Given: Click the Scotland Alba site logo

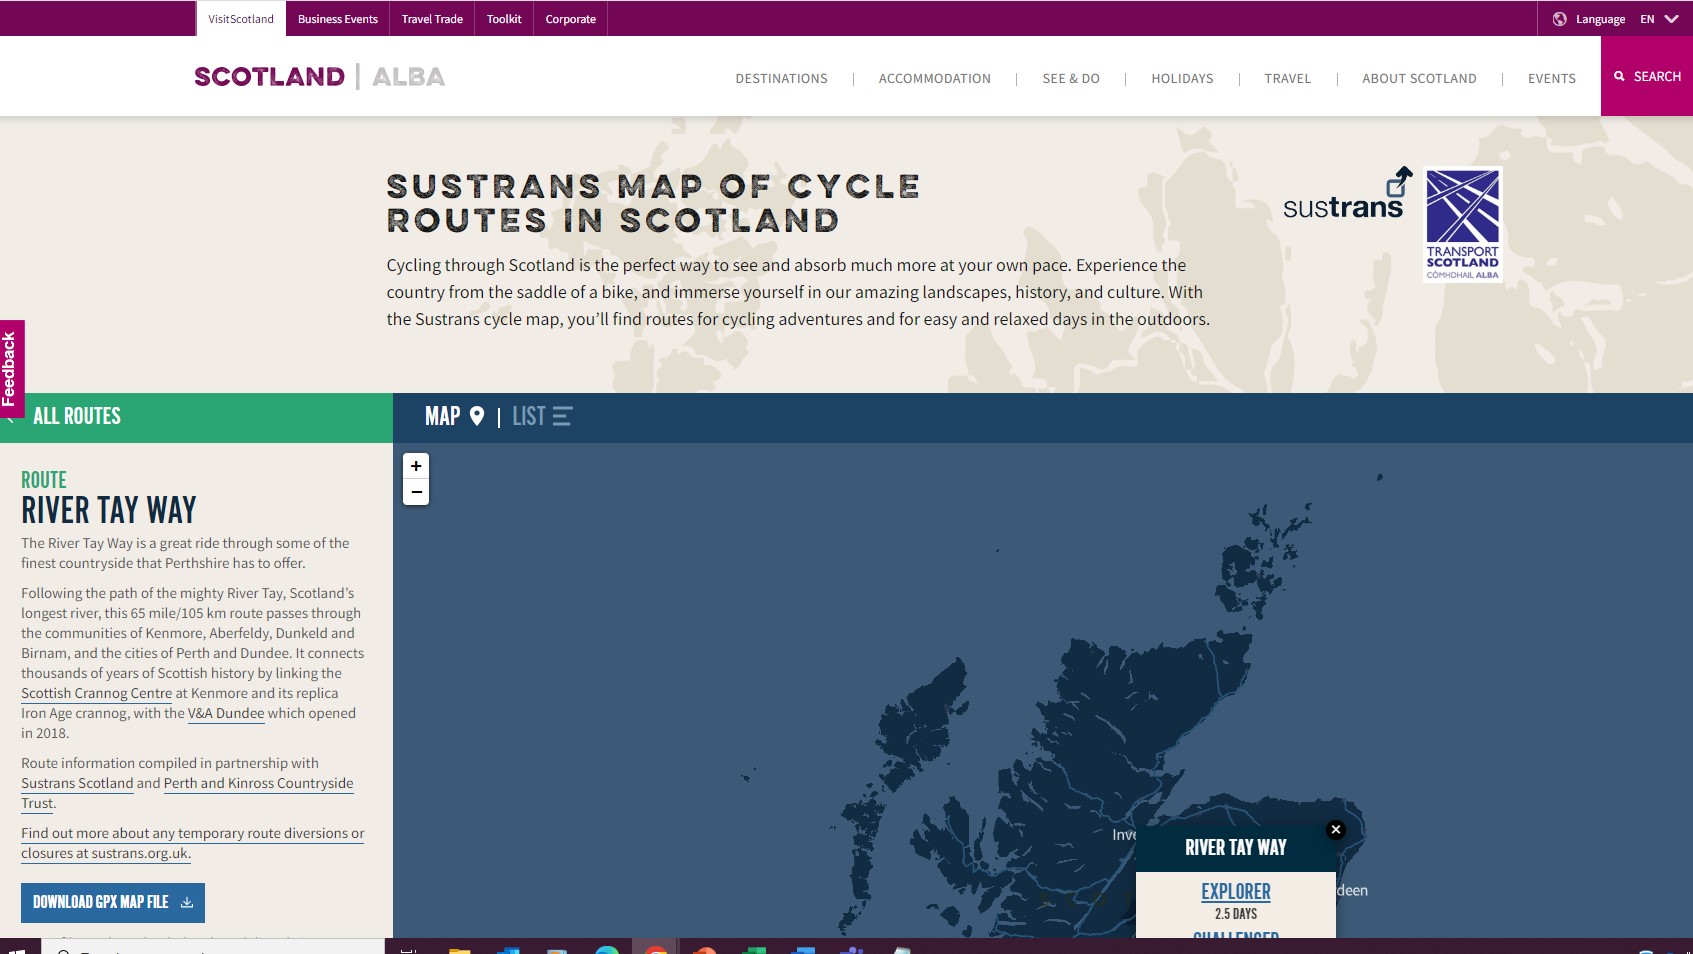Looking at the screenshot, I should (319, 77).
